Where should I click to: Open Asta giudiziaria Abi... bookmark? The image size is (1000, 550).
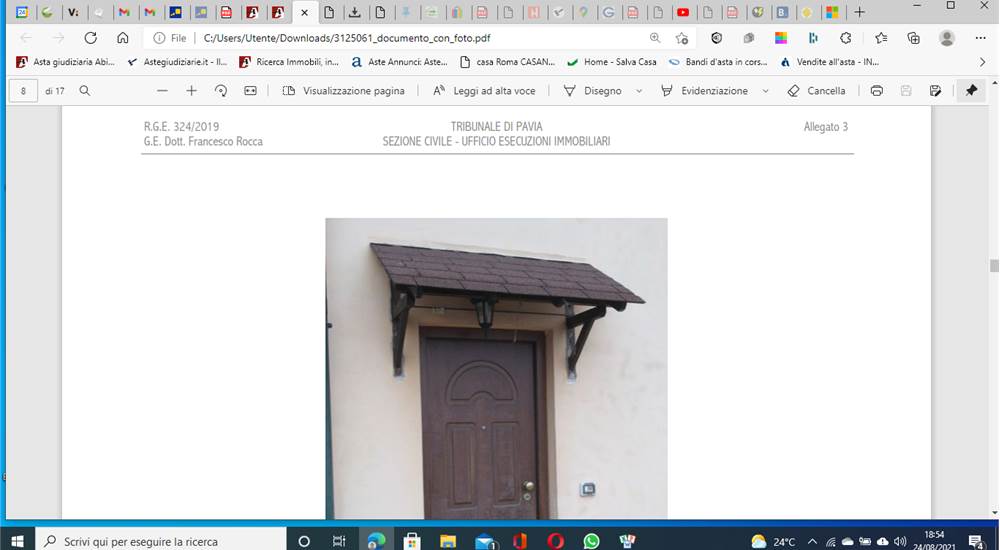[66, 62]
